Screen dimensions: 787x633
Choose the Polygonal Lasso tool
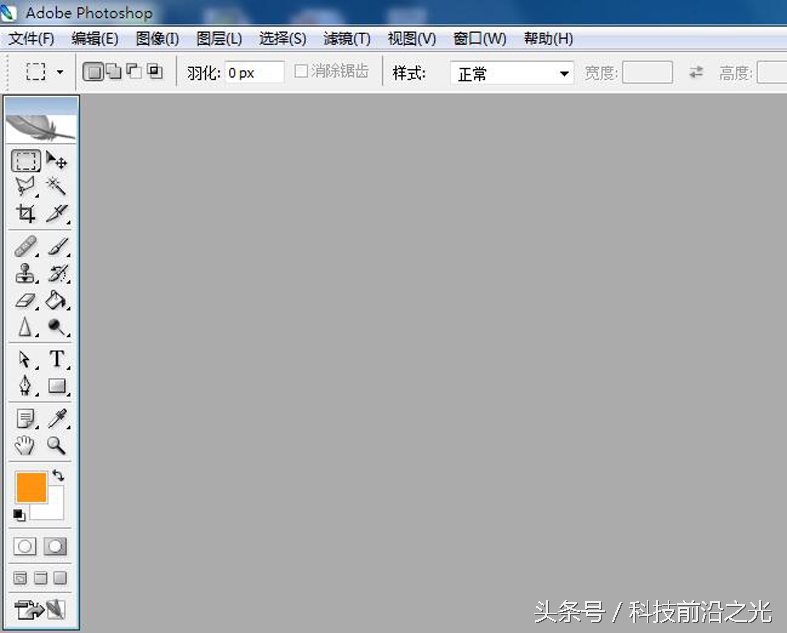point(26,186)
